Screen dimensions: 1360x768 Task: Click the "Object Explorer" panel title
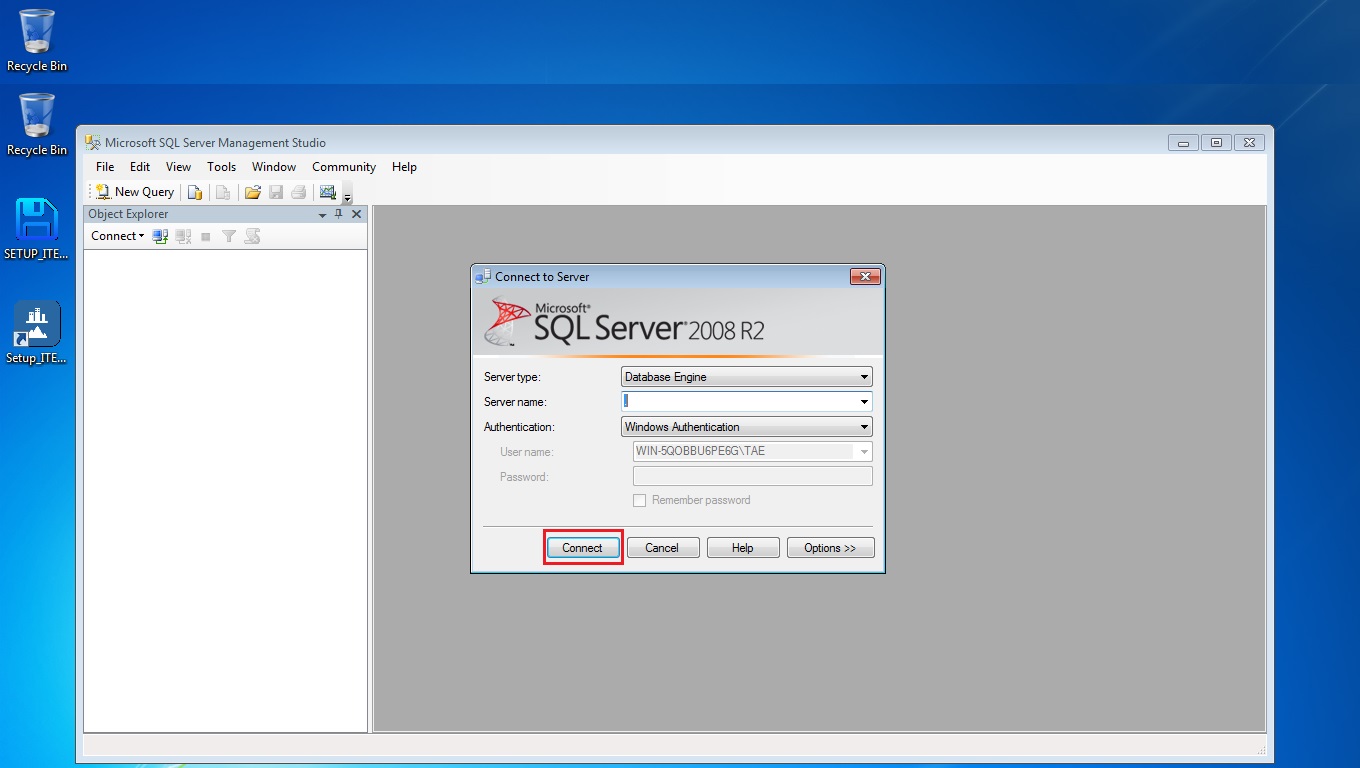point(128,214)
